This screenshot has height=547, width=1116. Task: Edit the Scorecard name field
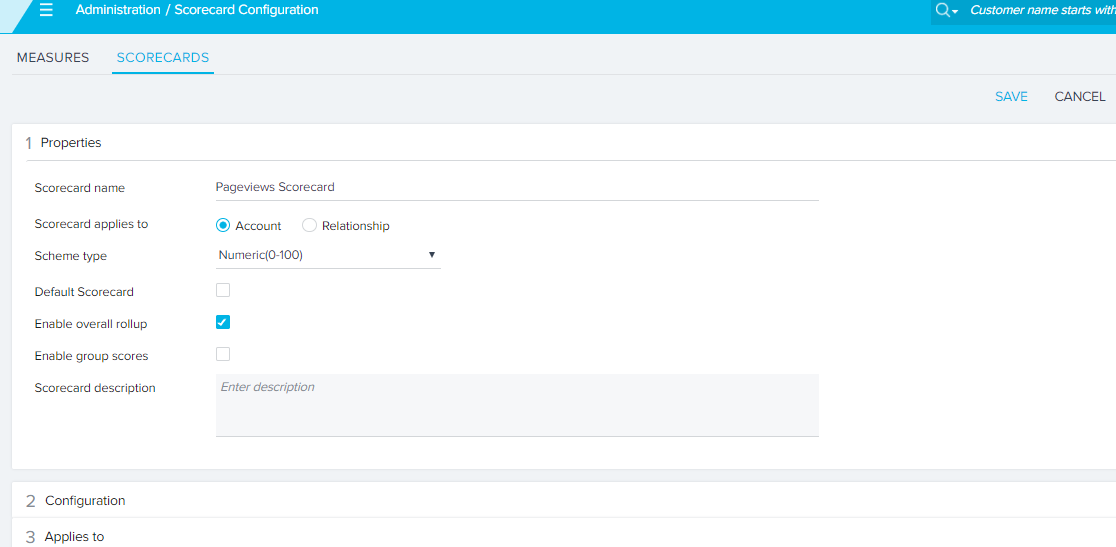click(517, 188)
